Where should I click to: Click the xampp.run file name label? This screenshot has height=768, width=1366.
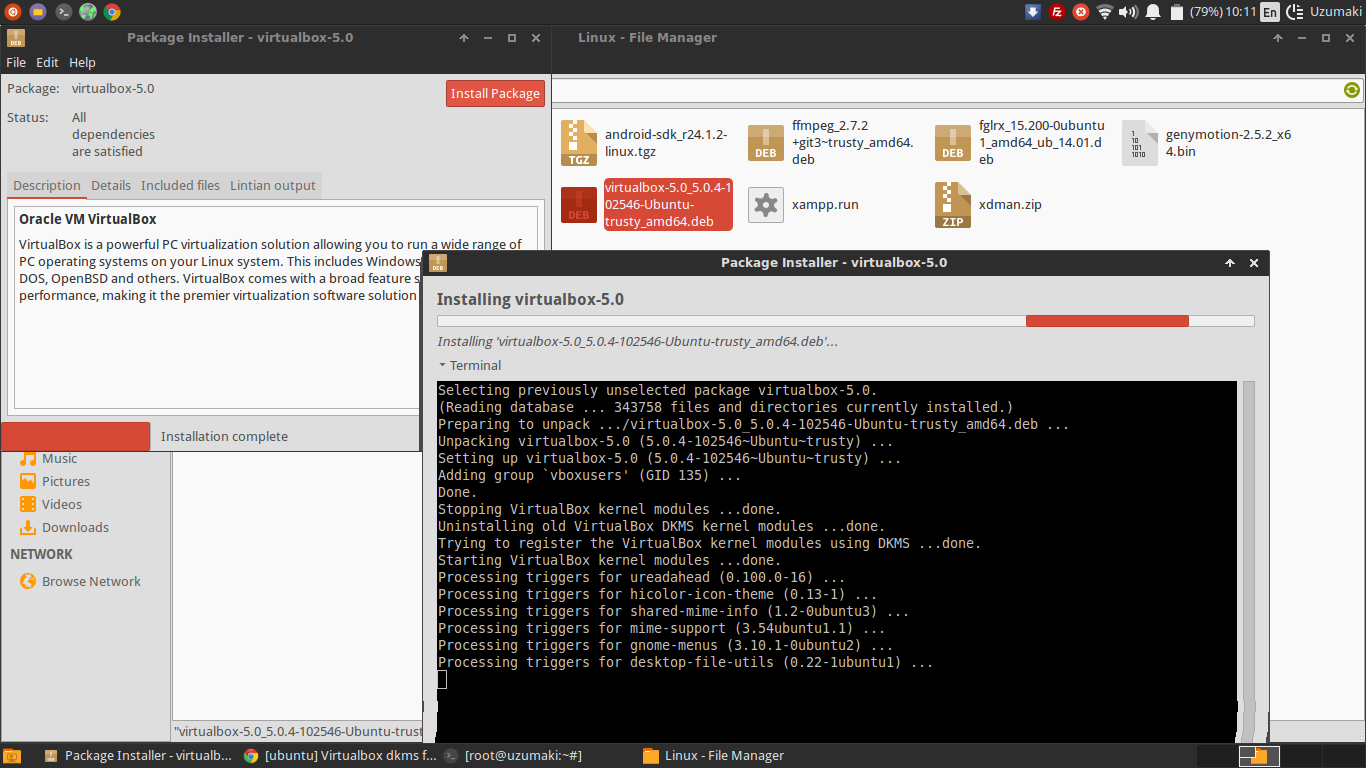point(825,204)
